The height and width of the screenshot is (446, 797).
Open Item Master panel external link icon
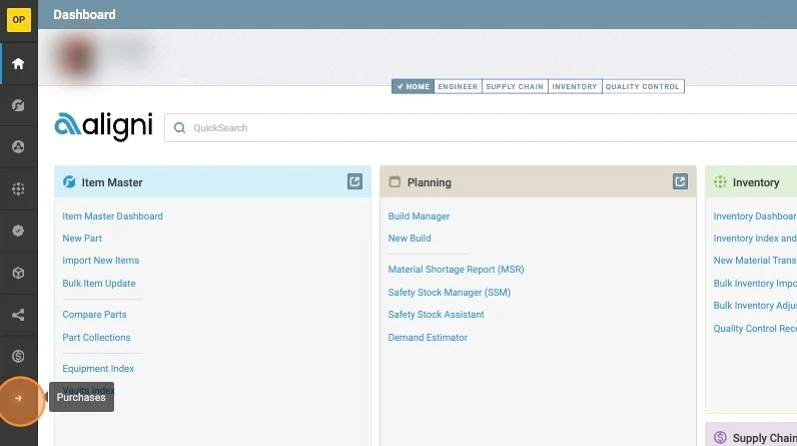point(355,182)
